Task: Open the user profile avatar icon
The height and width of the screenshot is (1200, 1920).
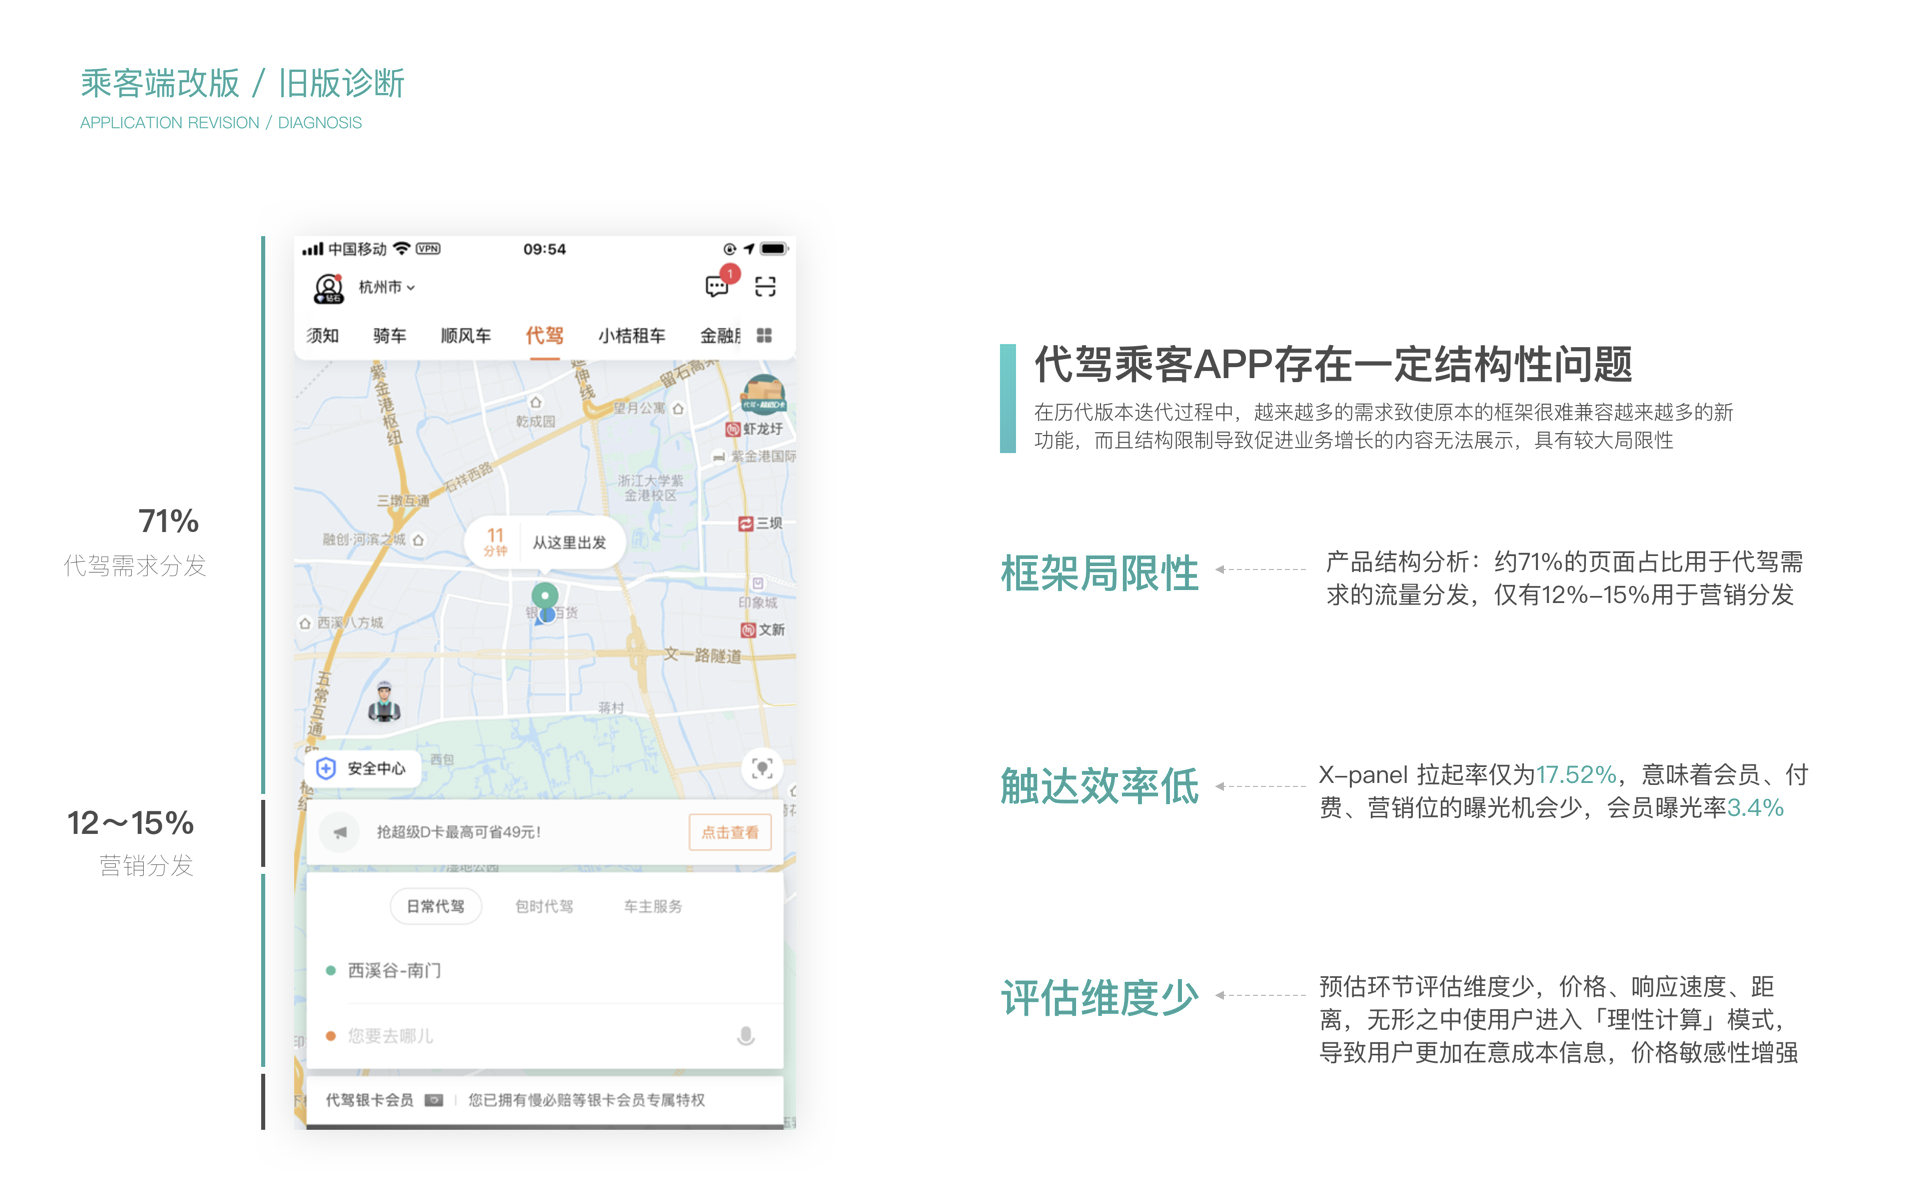Action: pos(328,288)
